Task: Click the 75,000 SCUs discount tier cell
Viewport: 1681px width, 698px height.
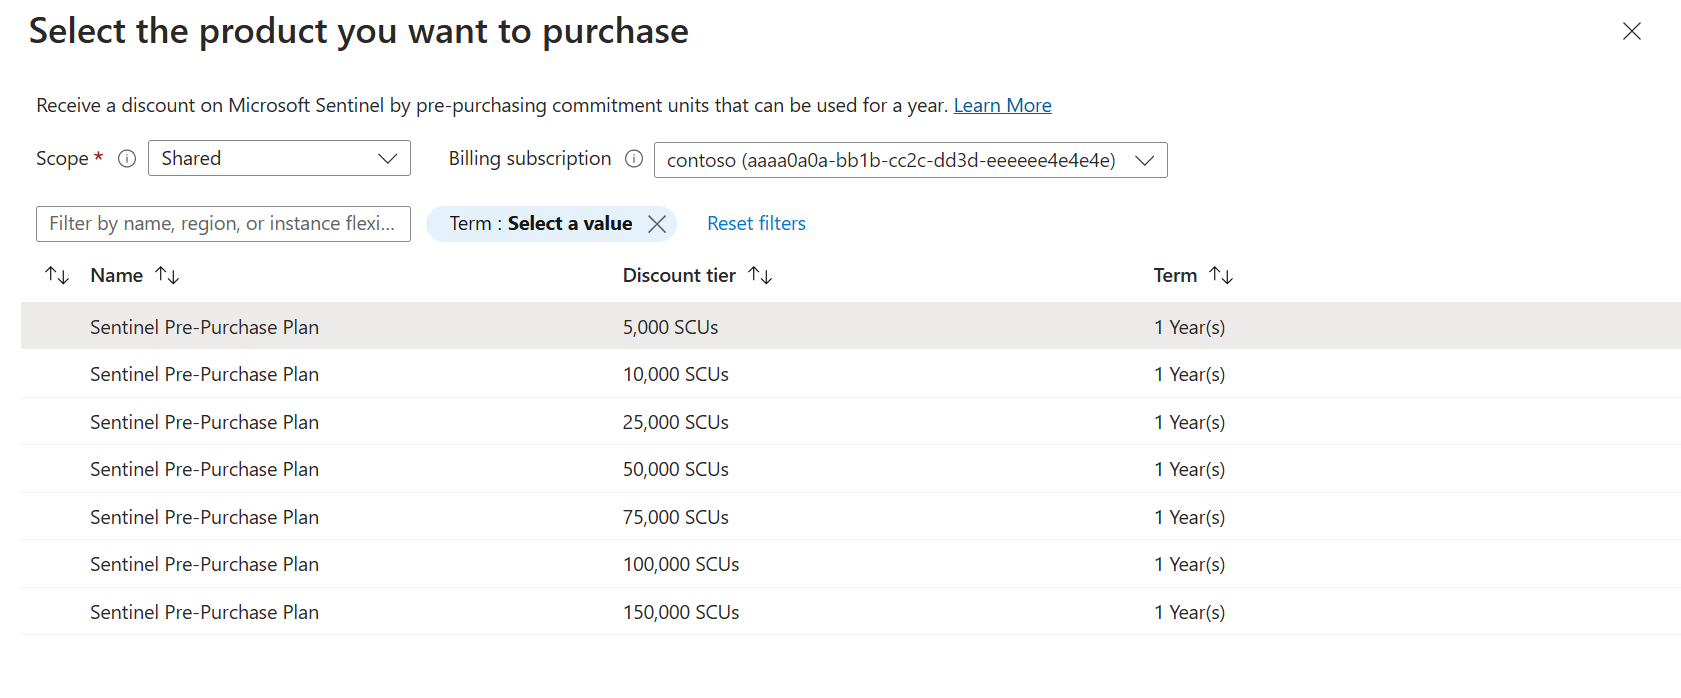Action: tap(676, 517)
